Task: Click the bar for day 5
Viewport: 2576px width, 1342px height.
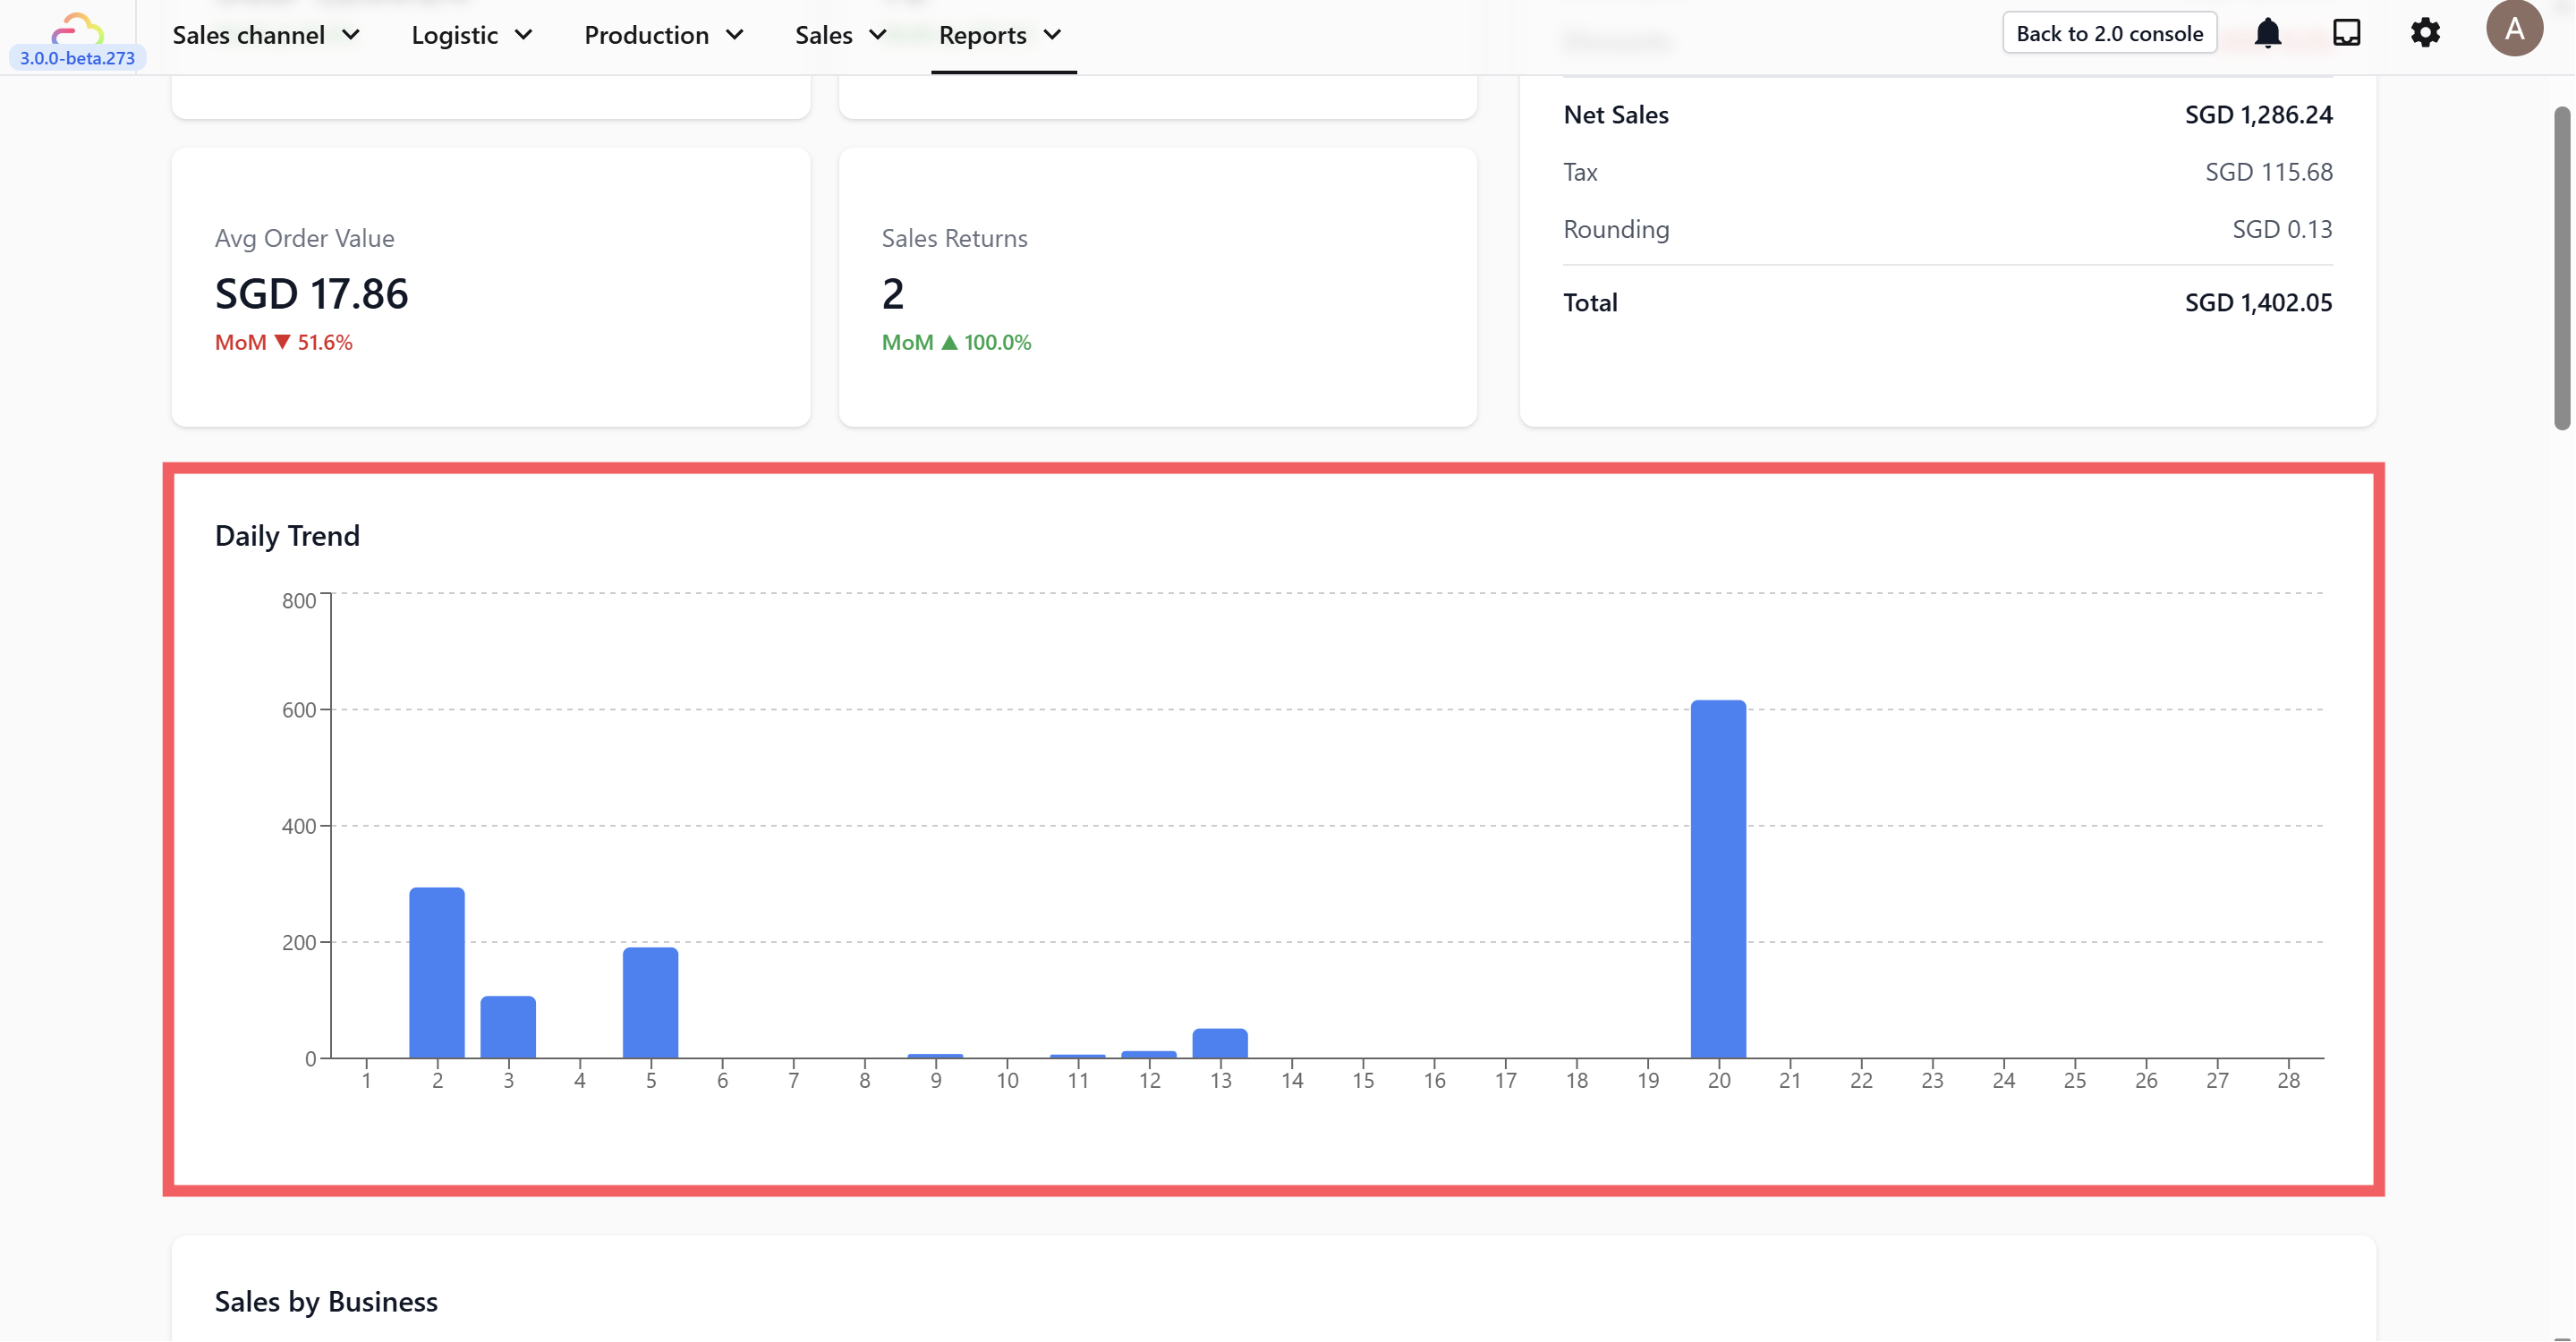Action: pyautogui.click(x=650, y=1003)
